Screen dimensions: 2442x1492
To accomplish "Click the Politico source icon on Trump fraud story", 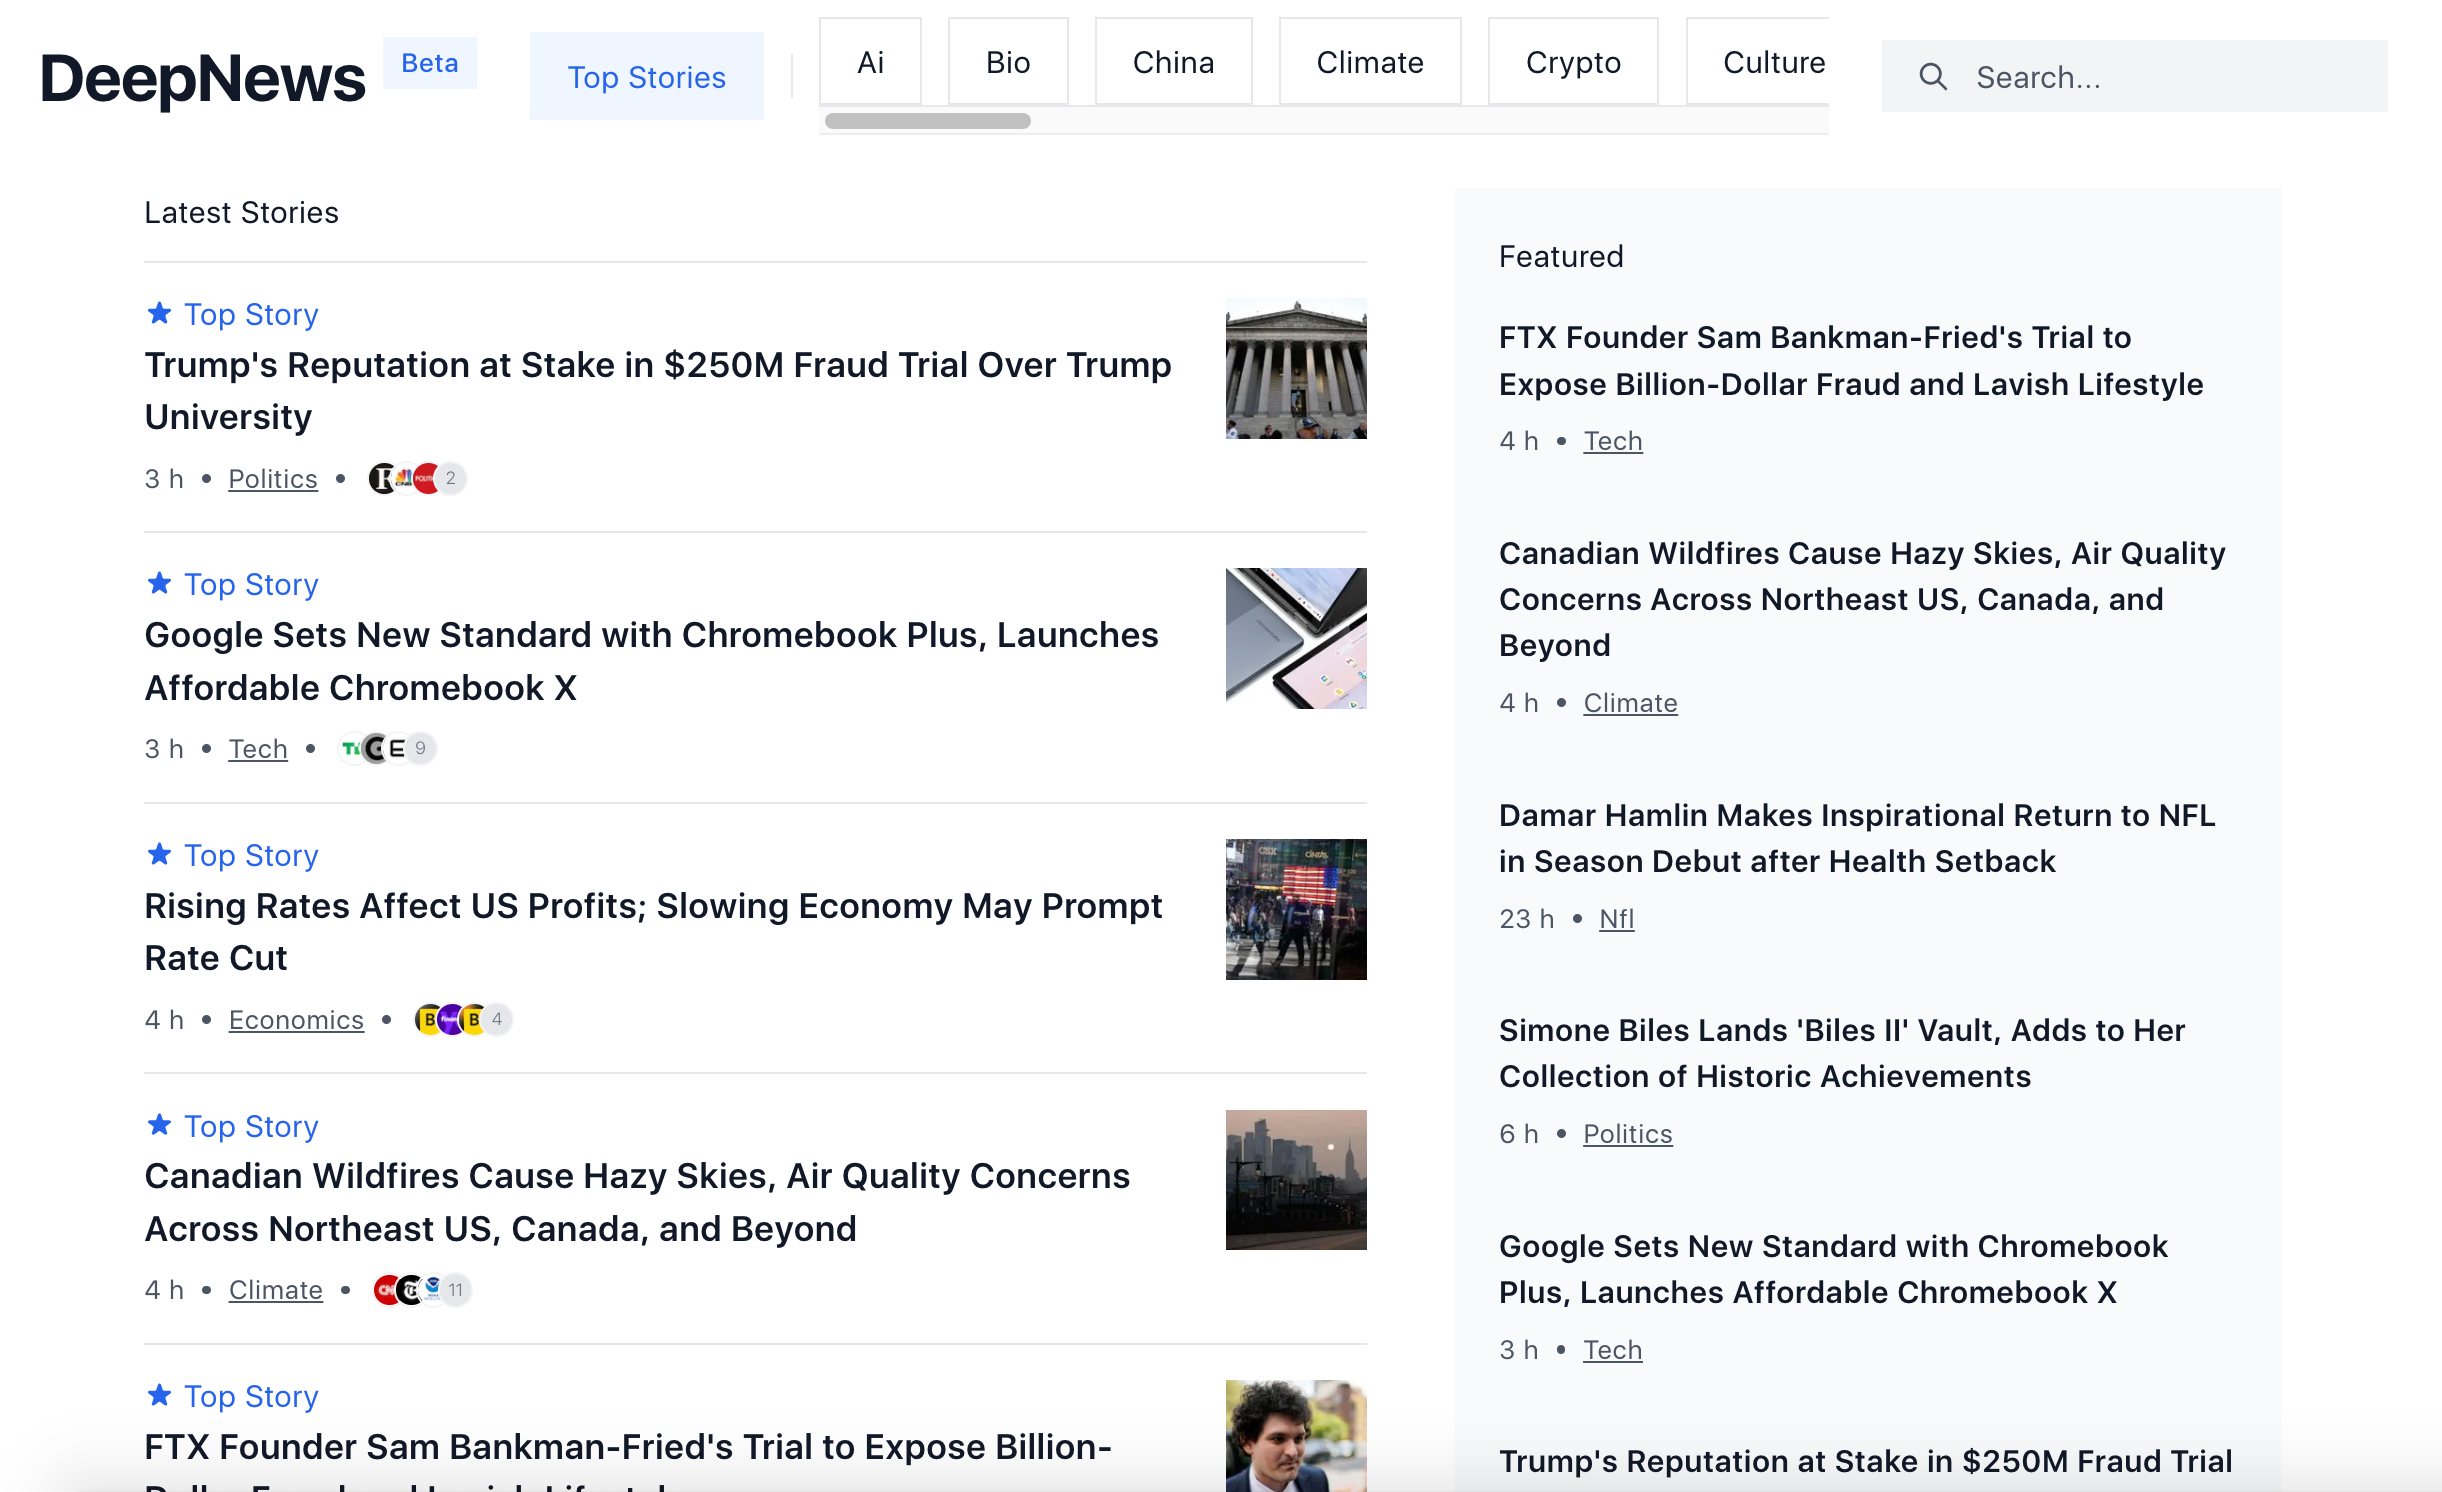I will [x=425, y=478].
